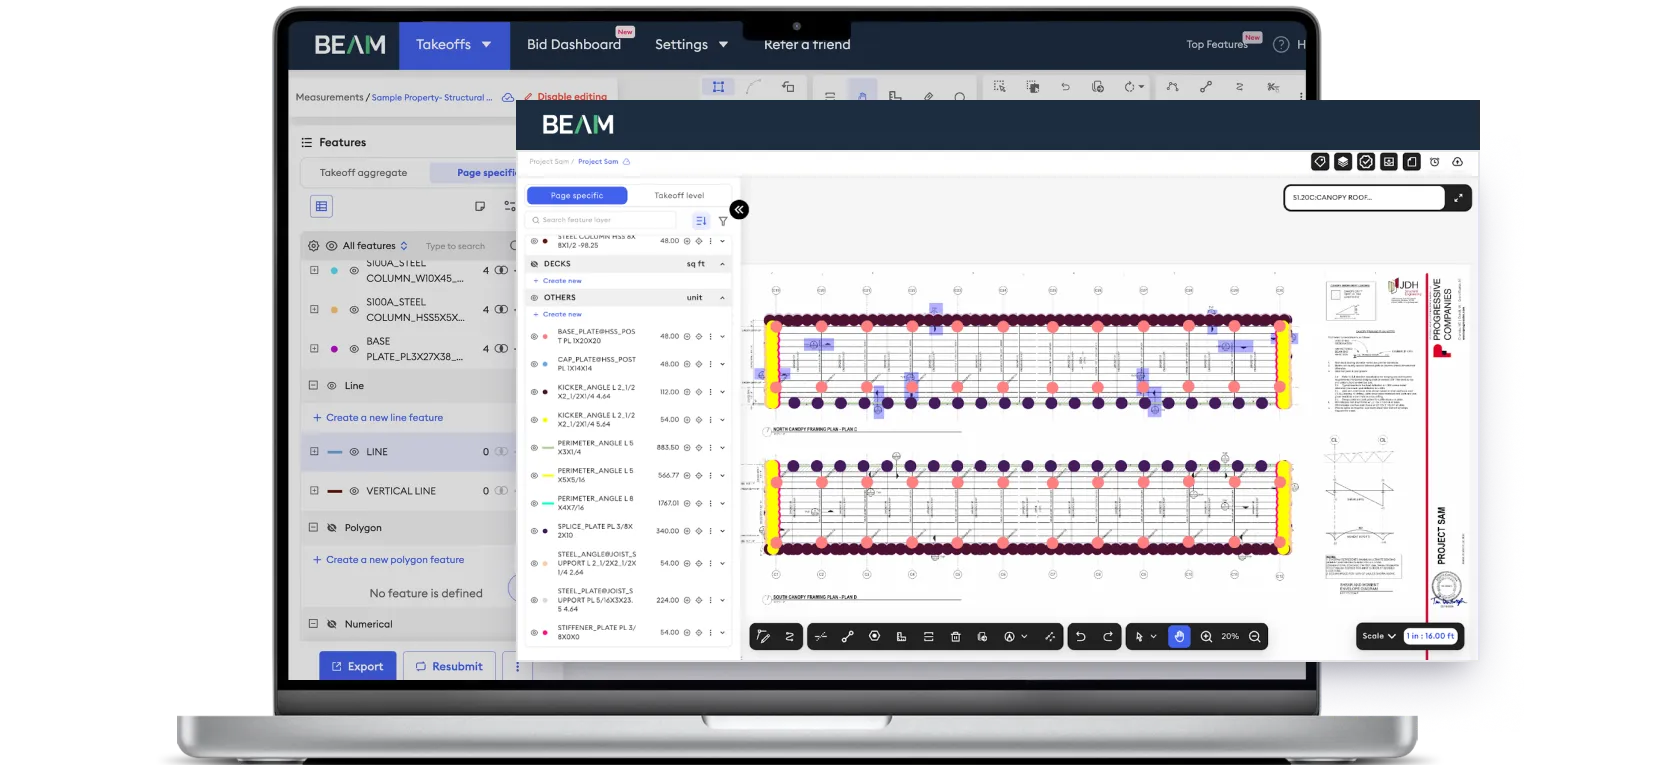Click the S1.20C:CANOPY ROOF sheet selector

[1365, 198]
